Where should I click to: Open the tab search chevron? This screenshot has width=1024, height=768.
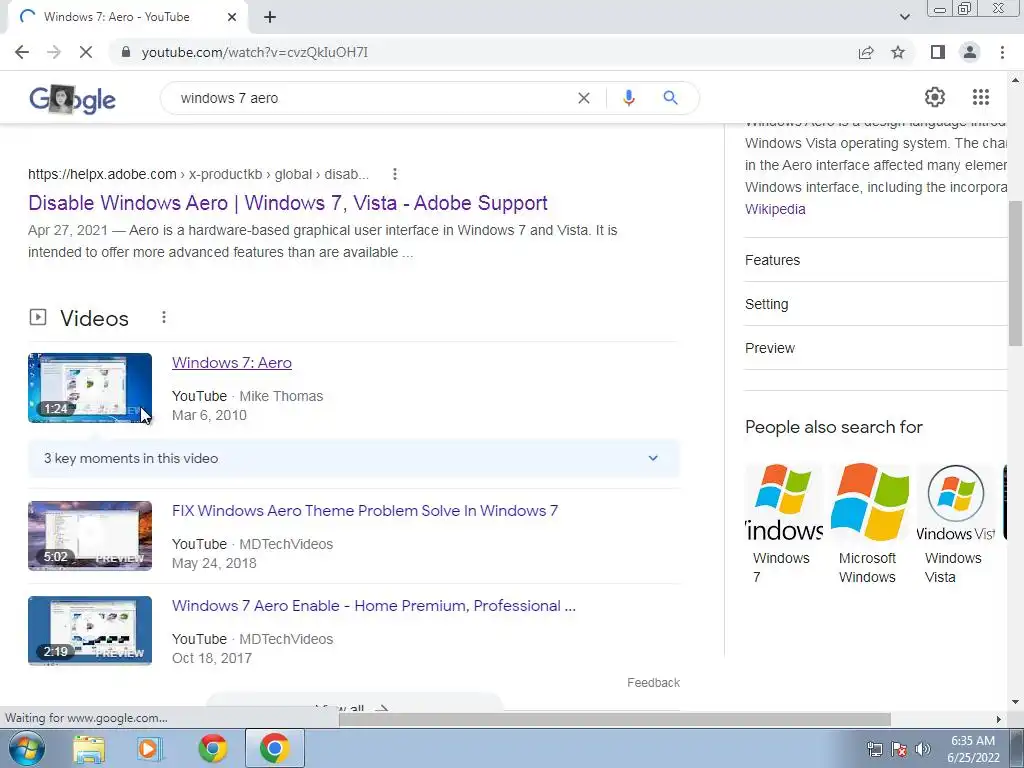click(x=904, y=17)
